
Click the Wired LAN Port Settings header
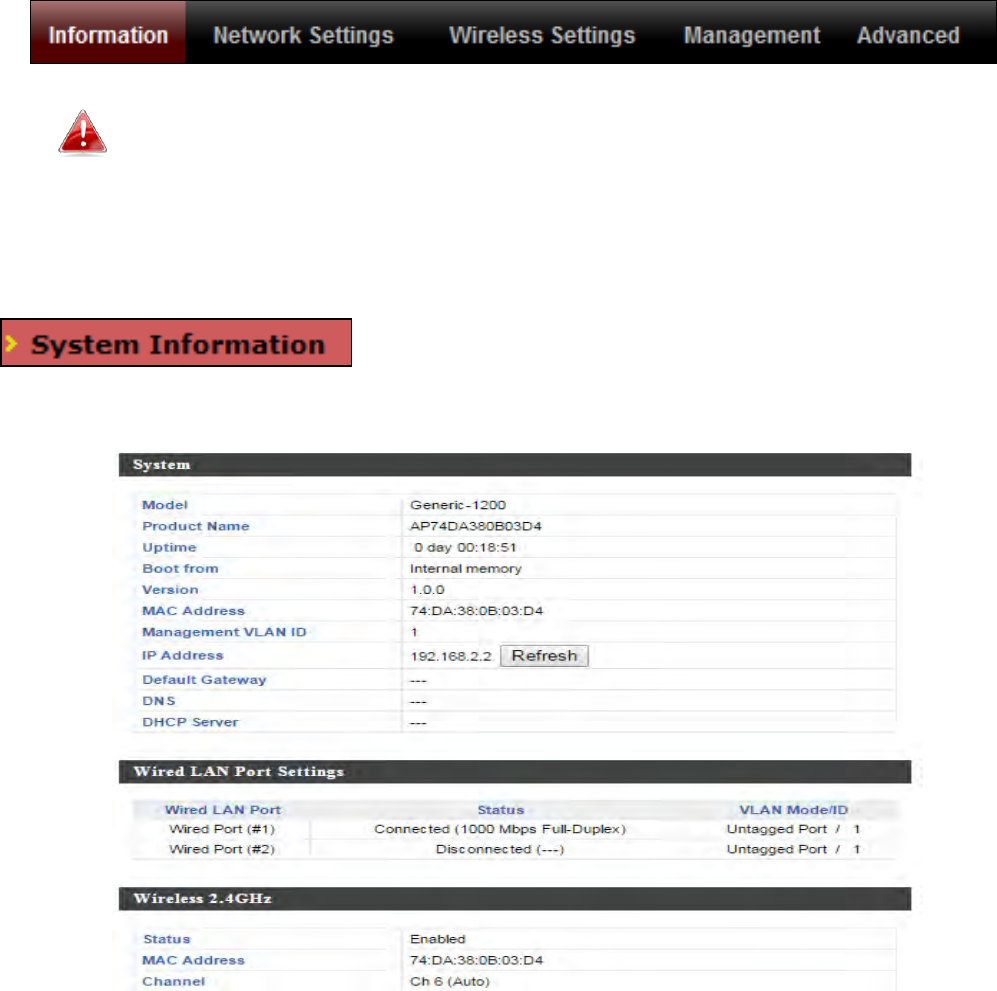pyautogui.click(x=514, y=772)
